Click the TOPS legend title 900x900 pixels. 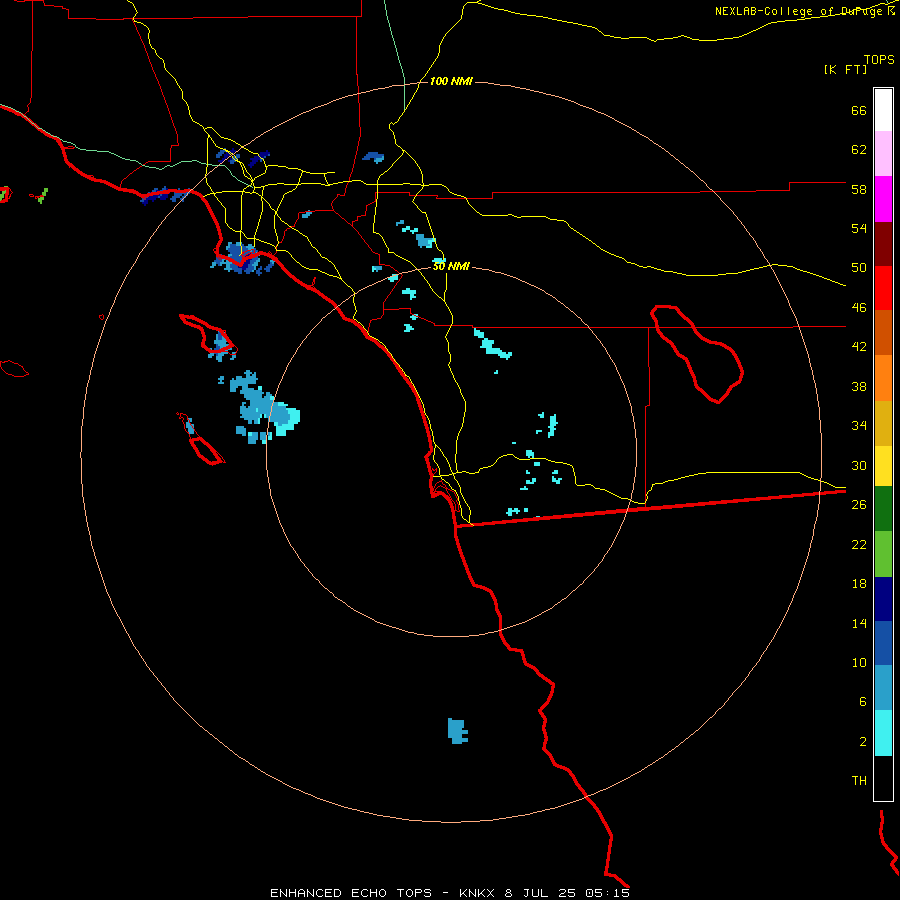[879, 60]
